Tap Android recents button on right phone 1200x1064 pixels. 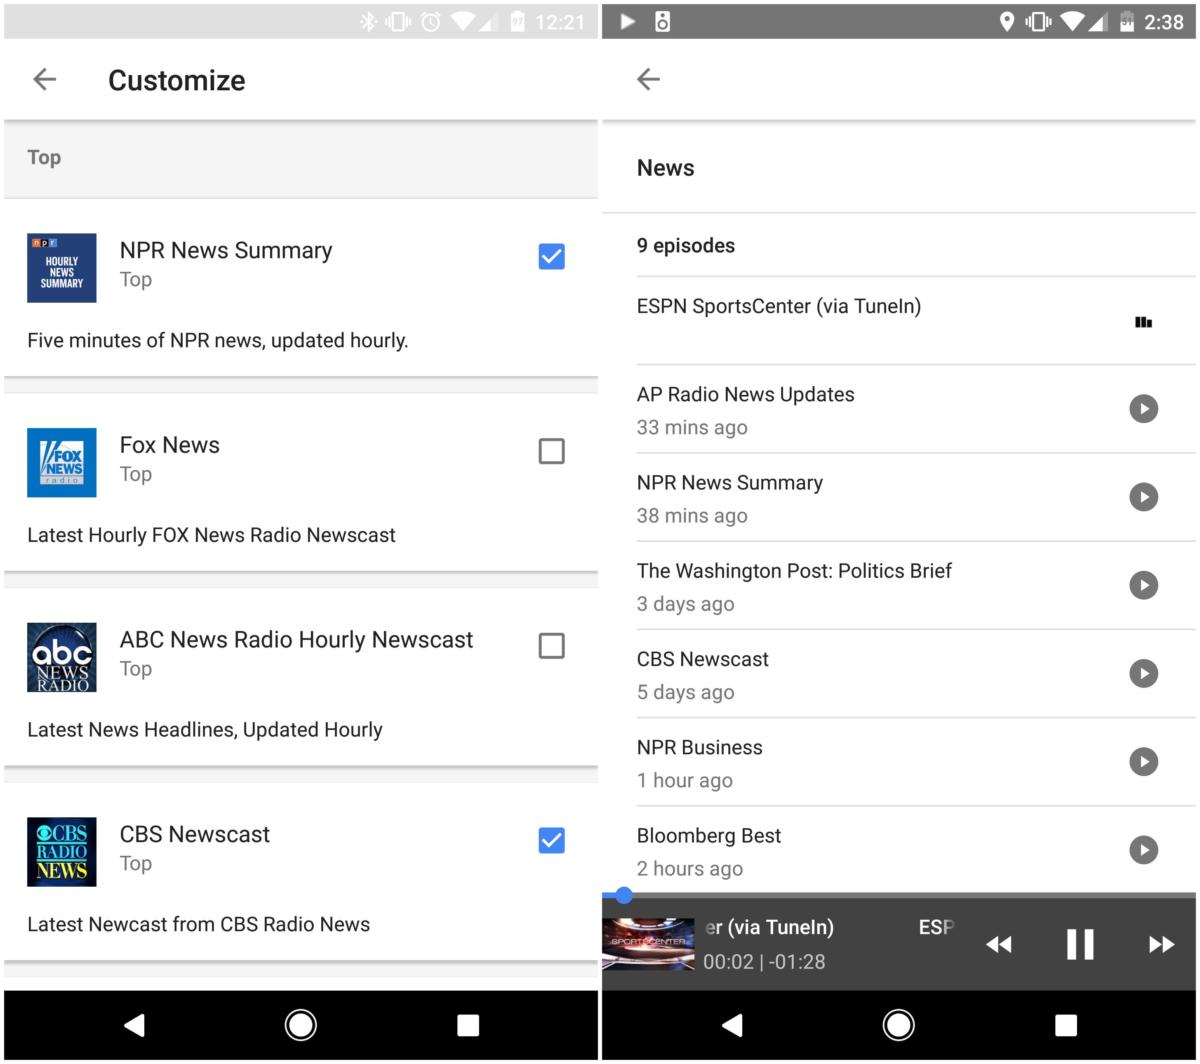tap(1065, 1025)
